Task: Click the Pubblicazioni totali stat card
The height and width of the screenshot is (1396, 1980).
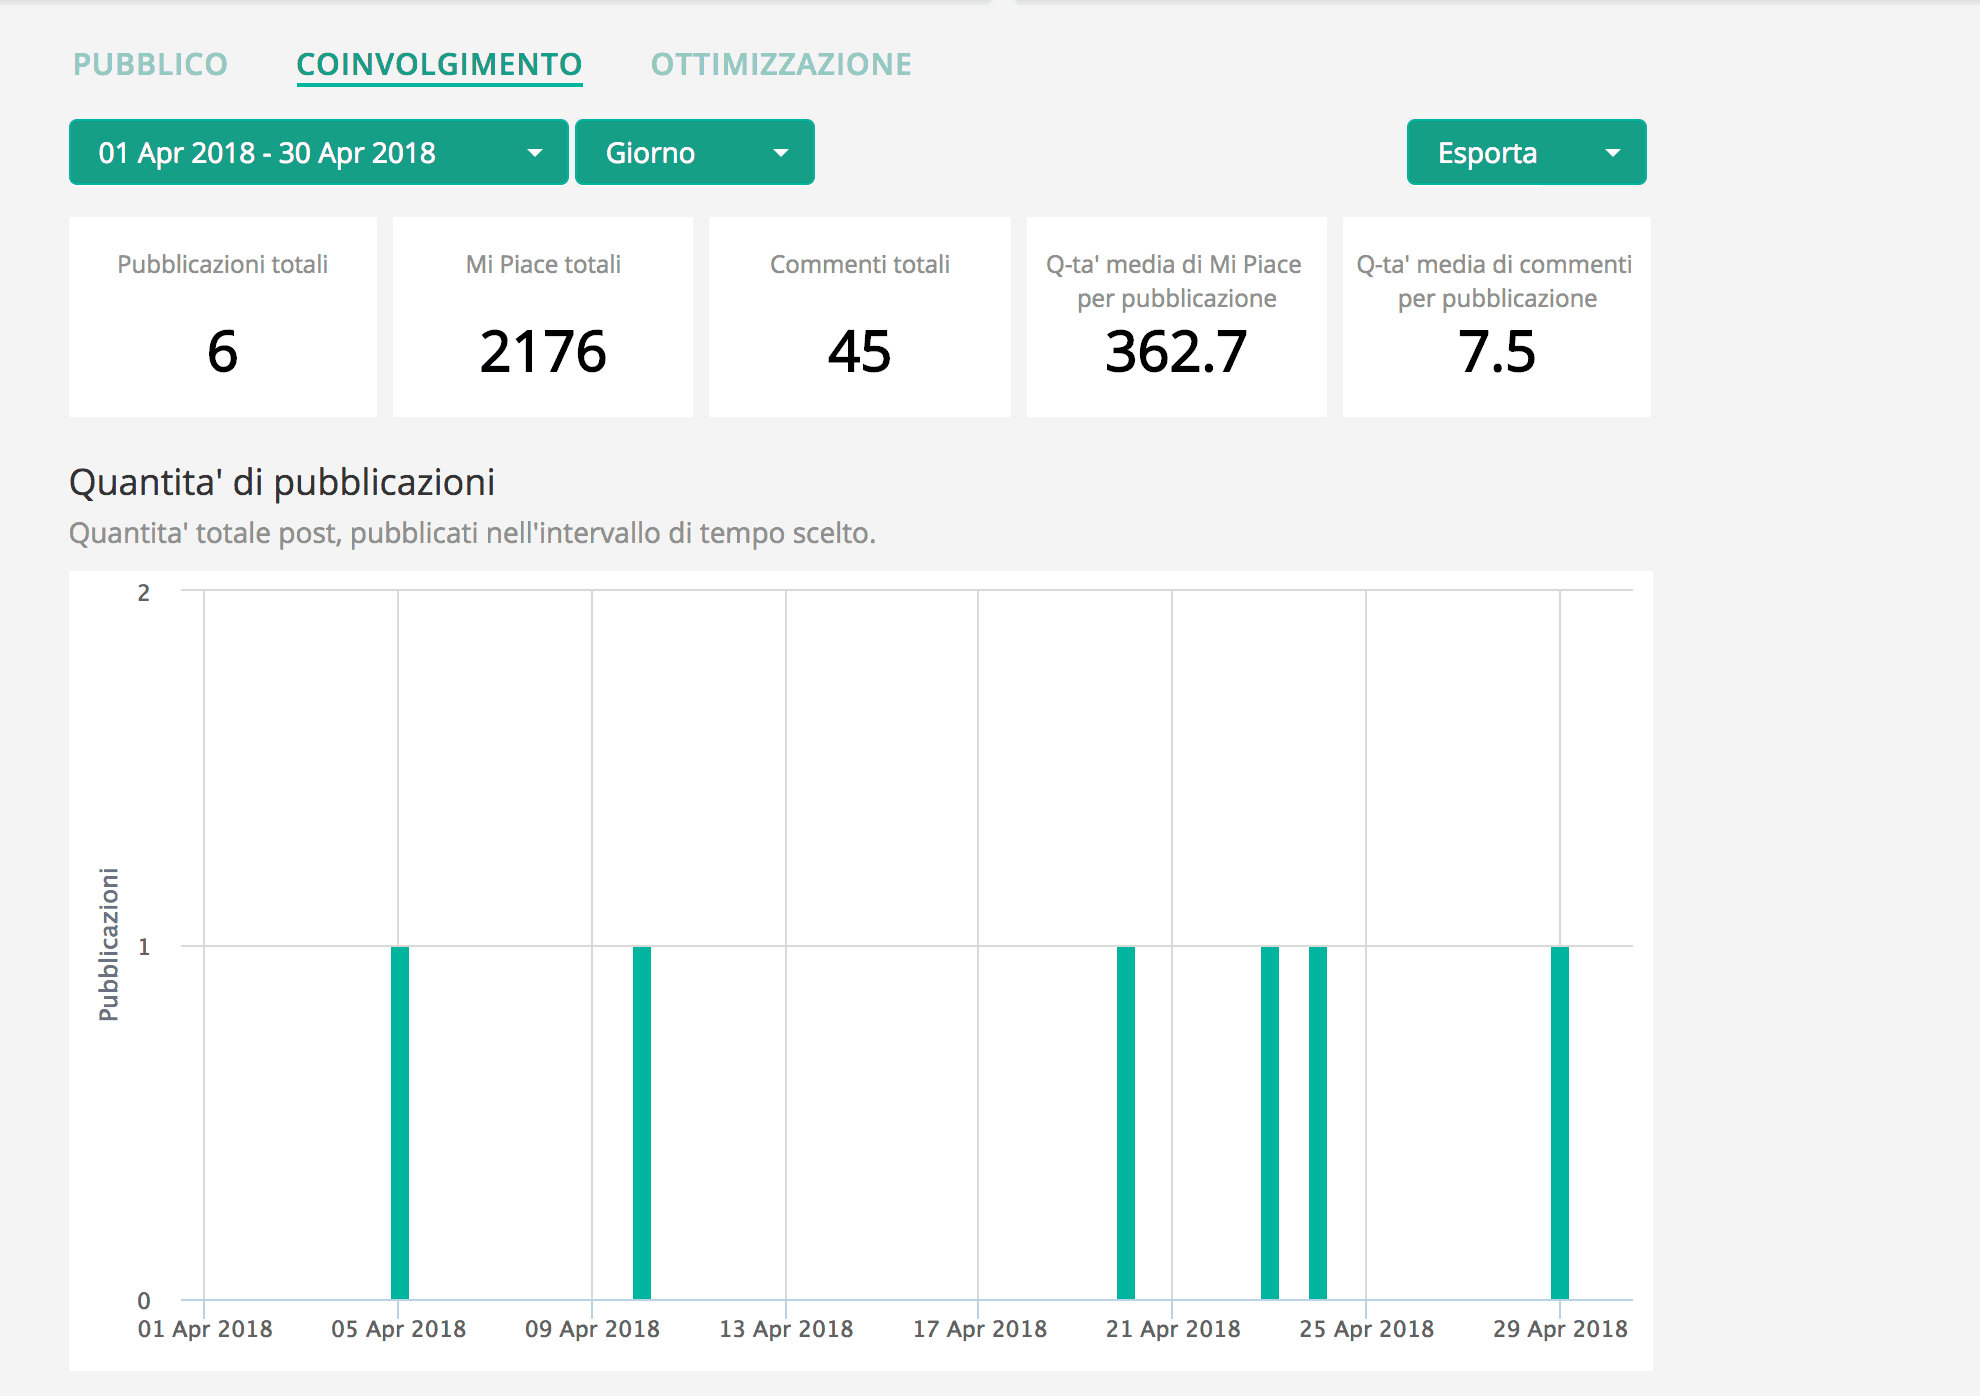Action: [222, 317]
